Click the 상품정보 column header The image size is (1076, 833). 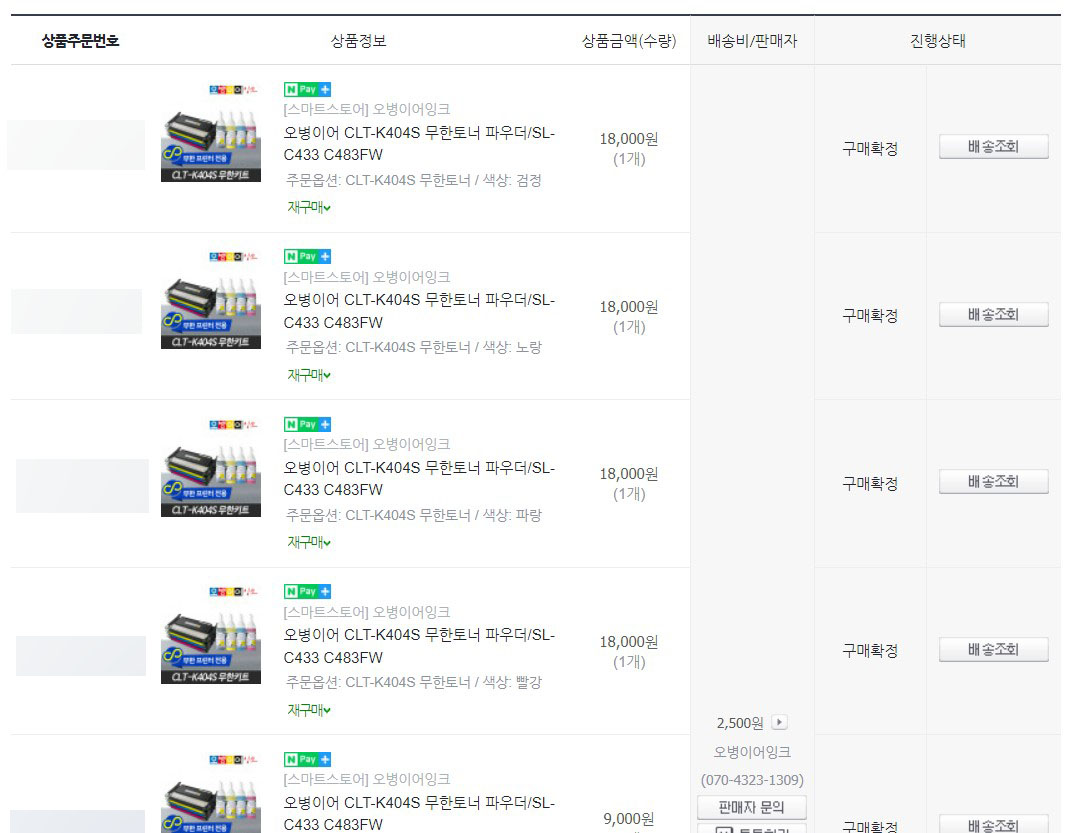(358, 40)
